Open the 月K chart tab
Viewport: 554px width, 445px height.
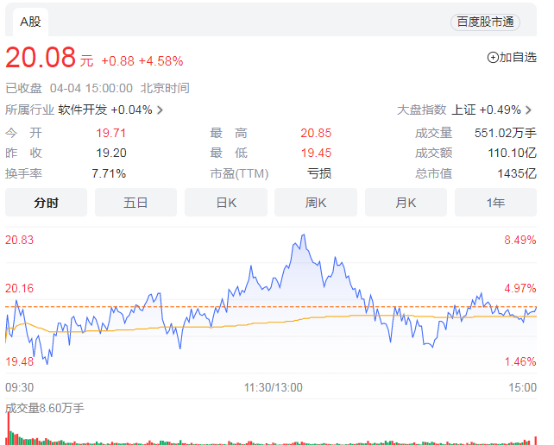pyautogui.click(x=406, y=203)
